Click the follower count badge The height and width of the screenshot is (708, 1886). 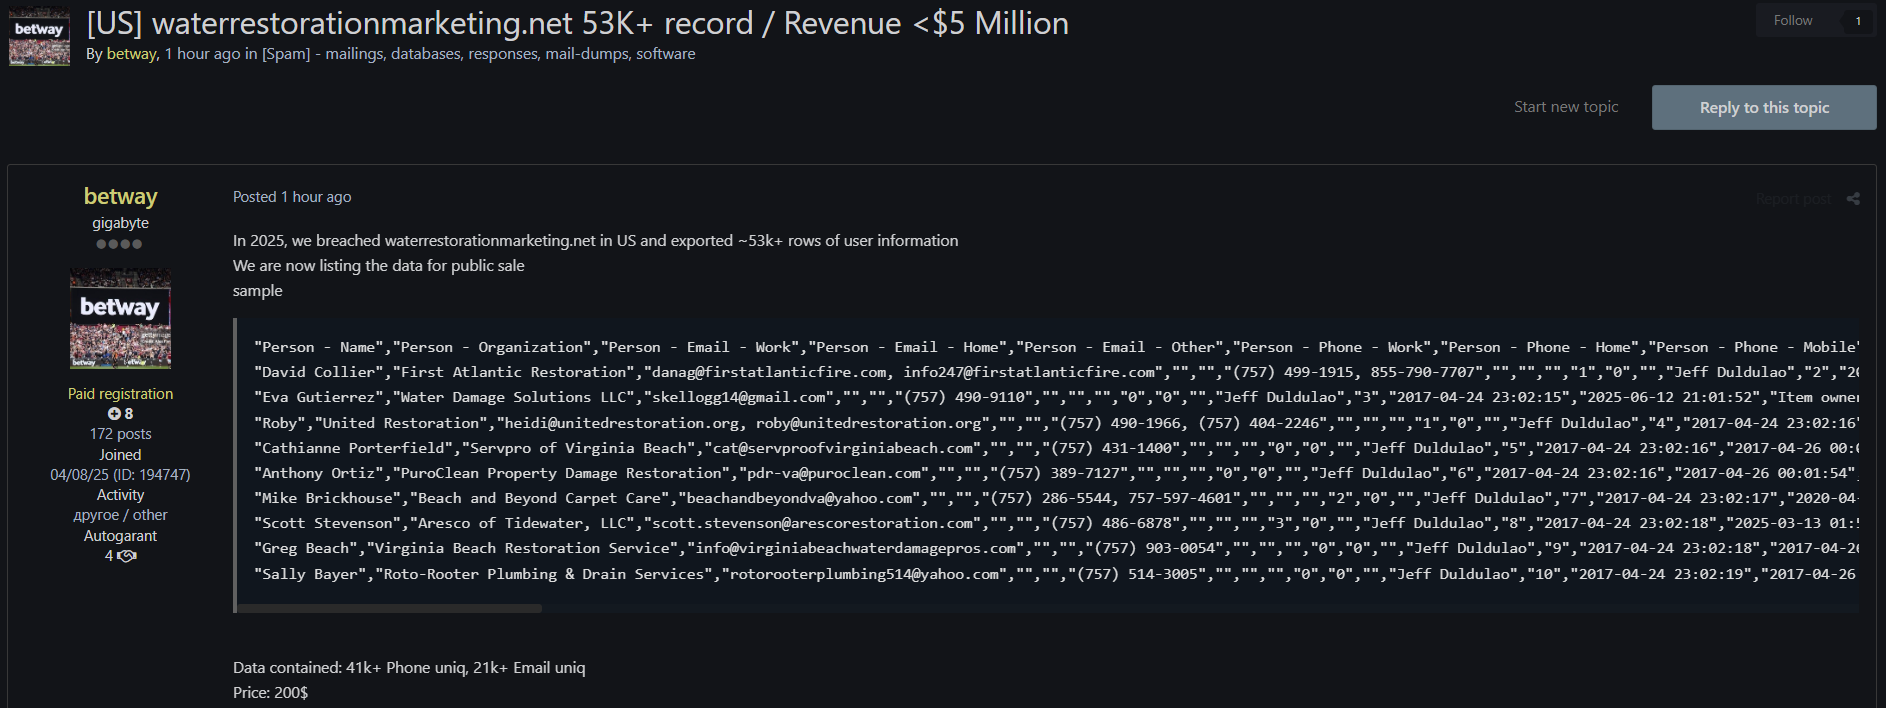point(1858,21)
